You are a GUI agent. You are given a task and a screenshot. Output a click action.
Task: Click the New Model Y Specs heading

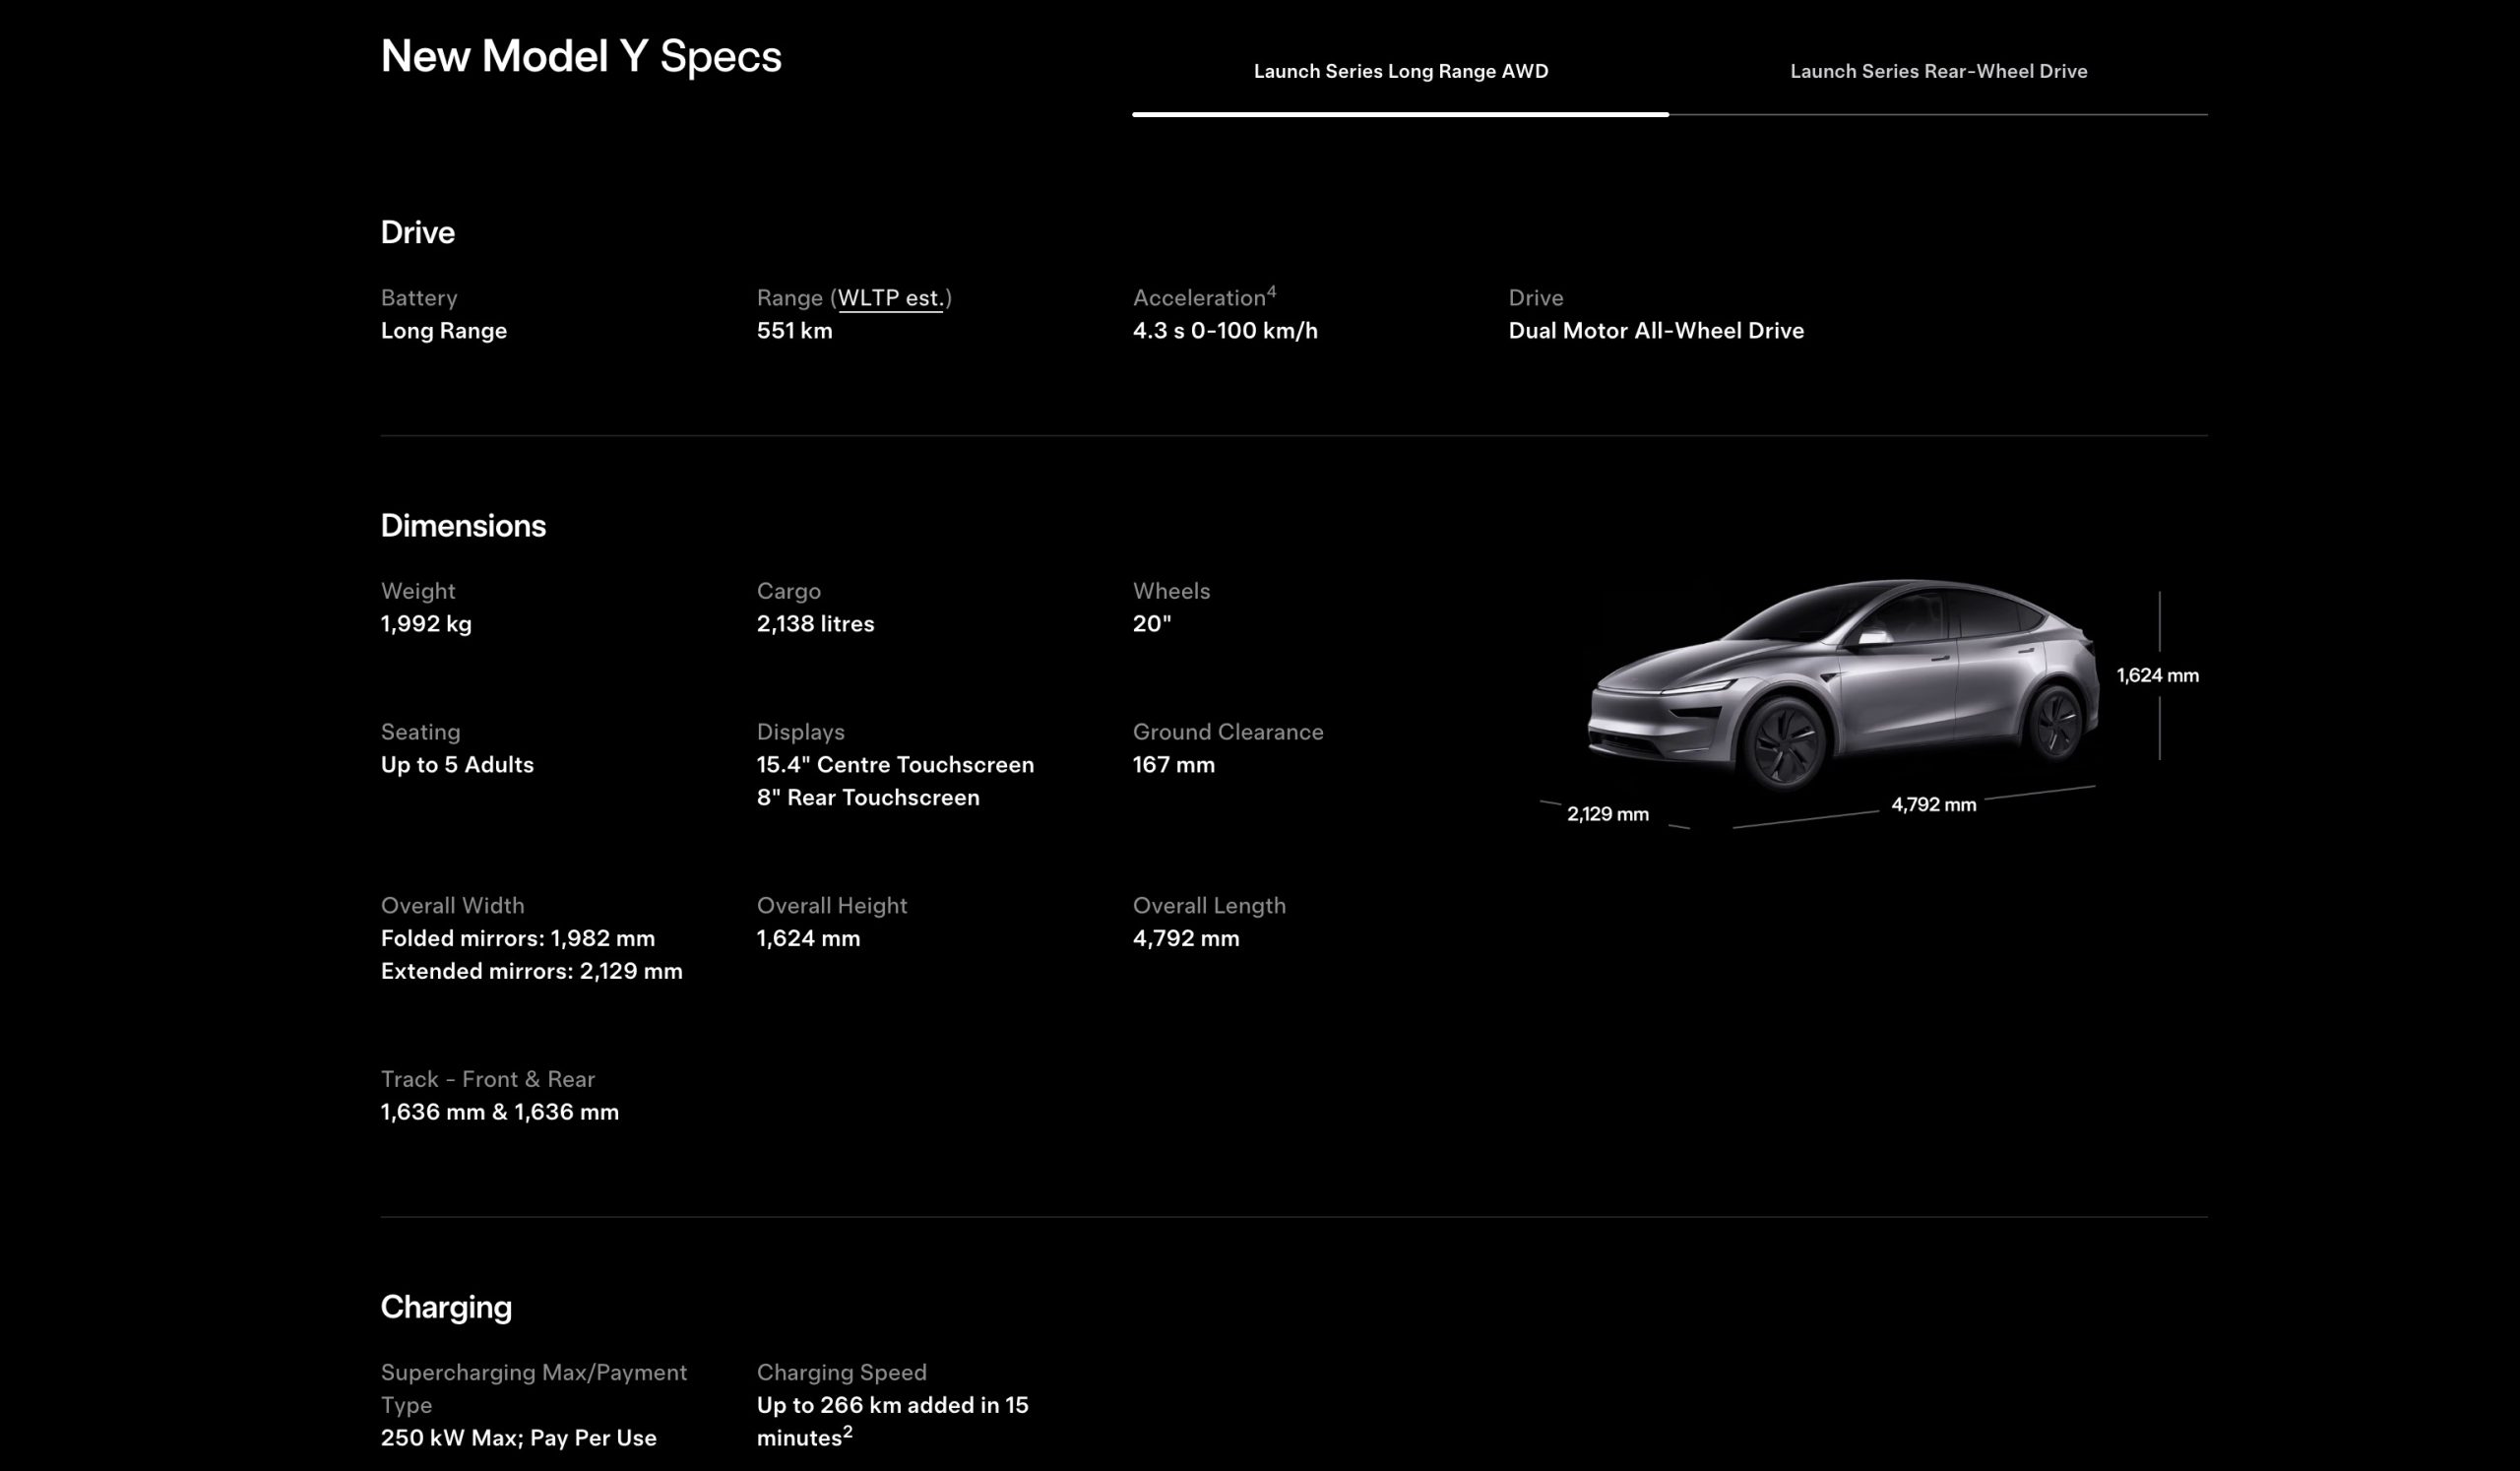580,56
